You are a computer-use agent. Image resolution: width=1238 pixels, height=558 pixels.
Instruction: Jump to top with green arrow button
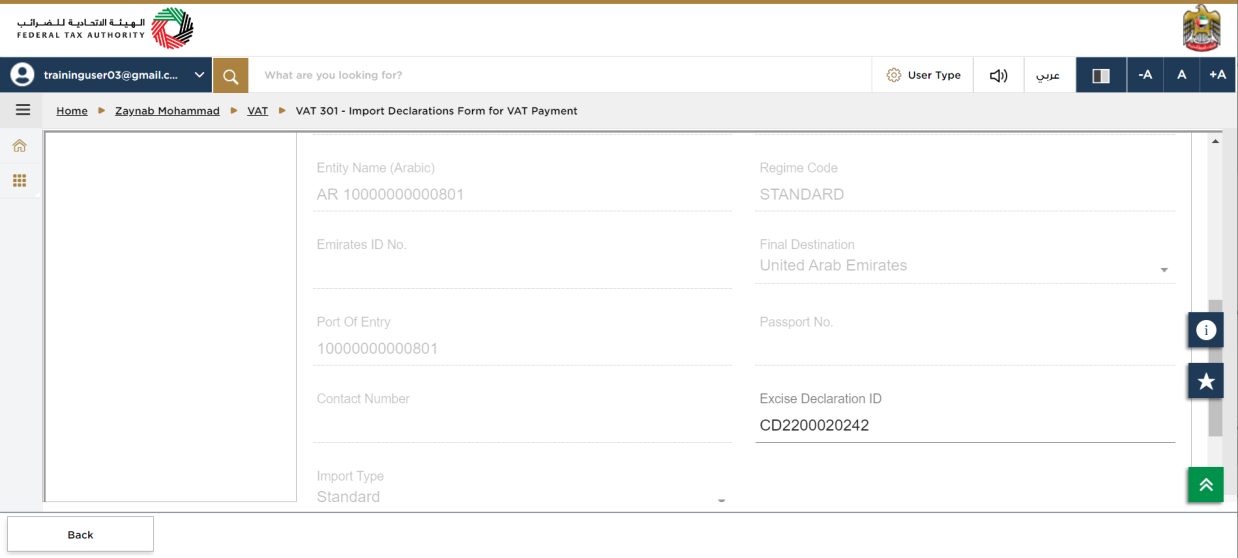(x=1206, y=485)
